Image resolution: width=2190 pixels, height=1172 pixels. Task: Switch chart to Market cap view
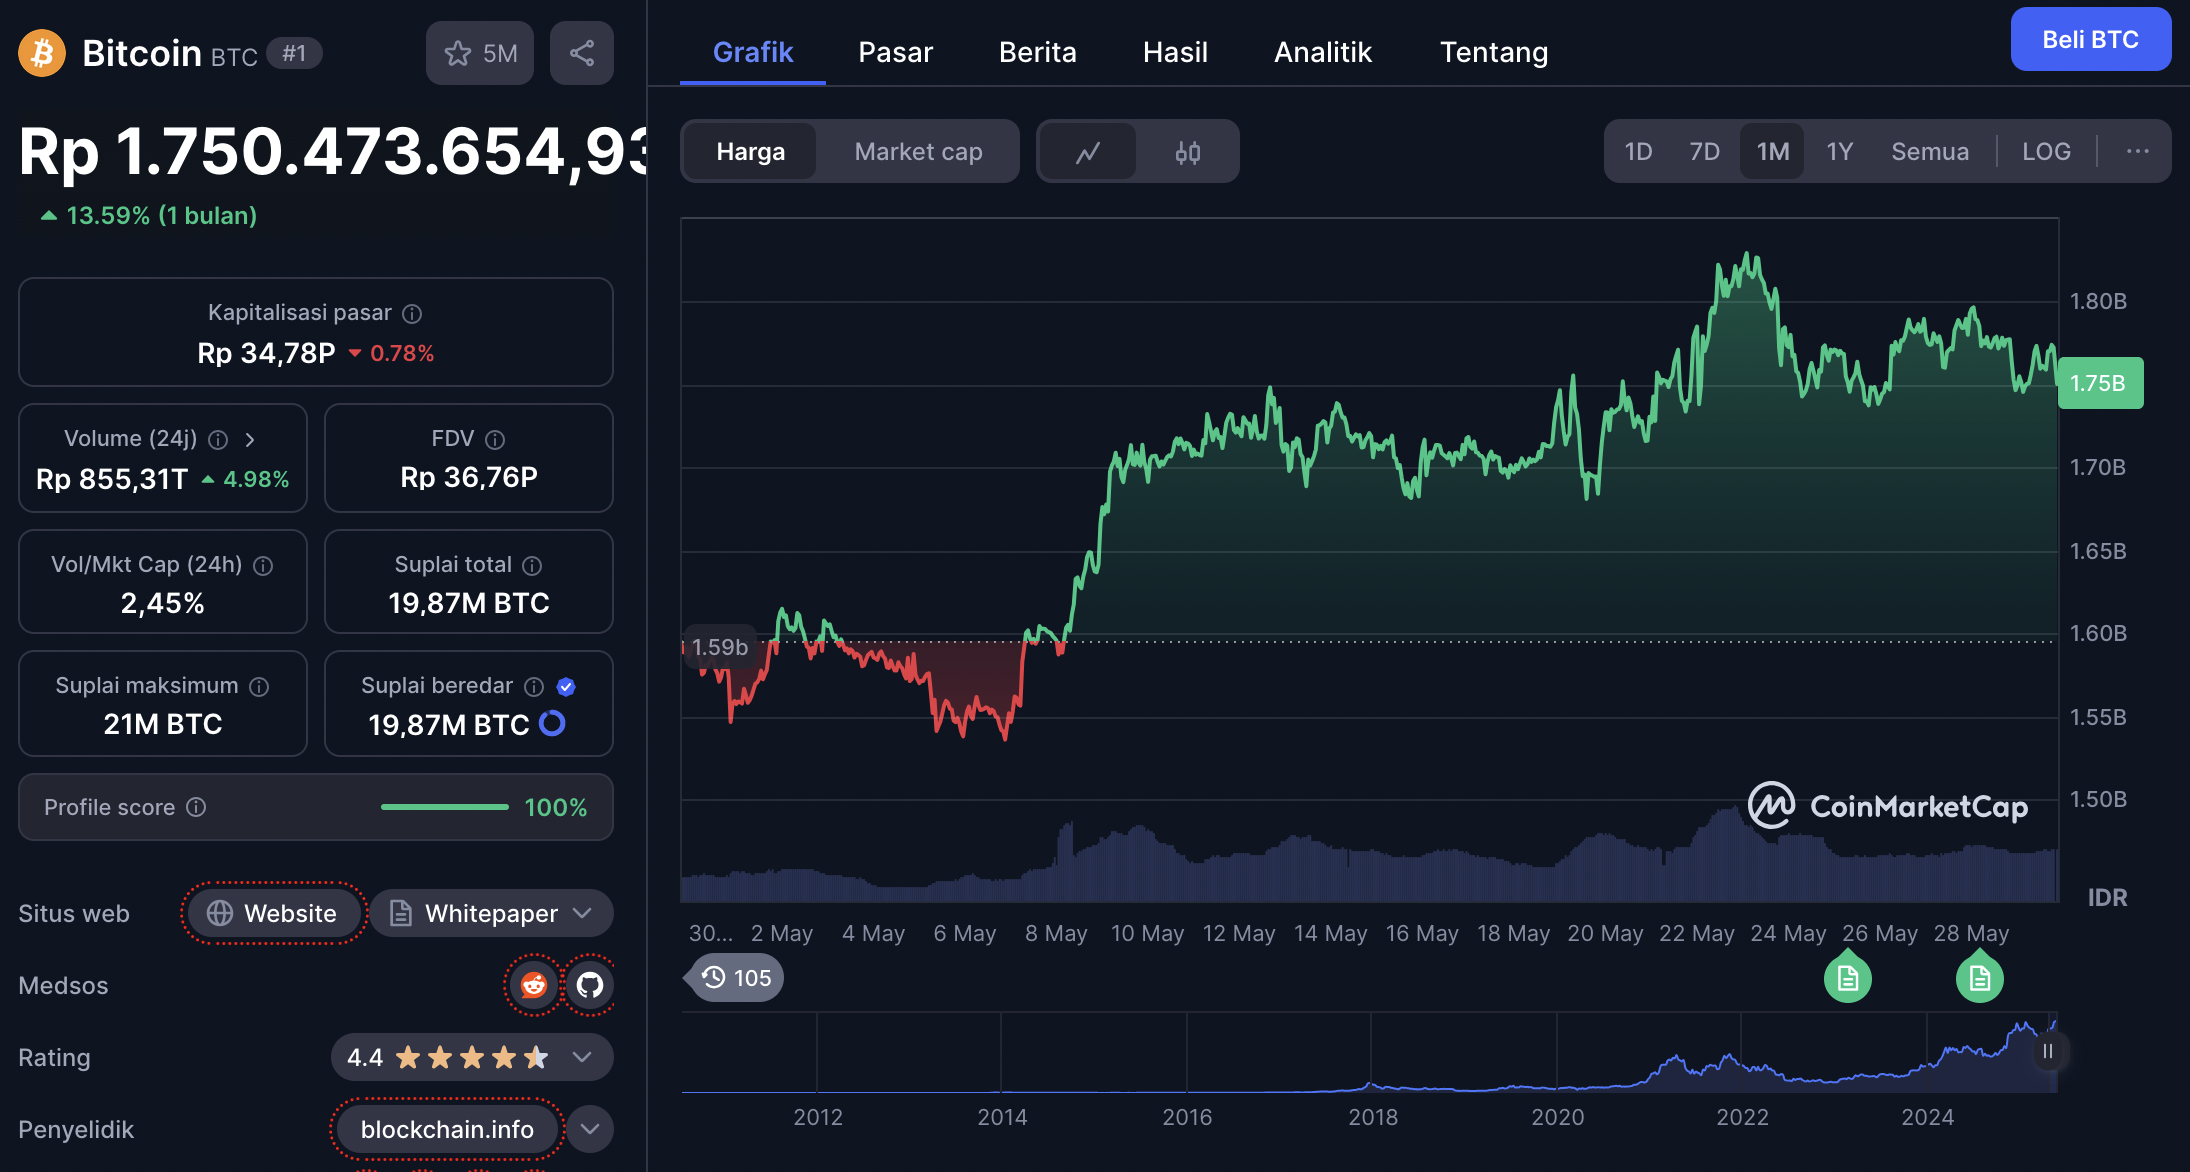coord(917,151)
